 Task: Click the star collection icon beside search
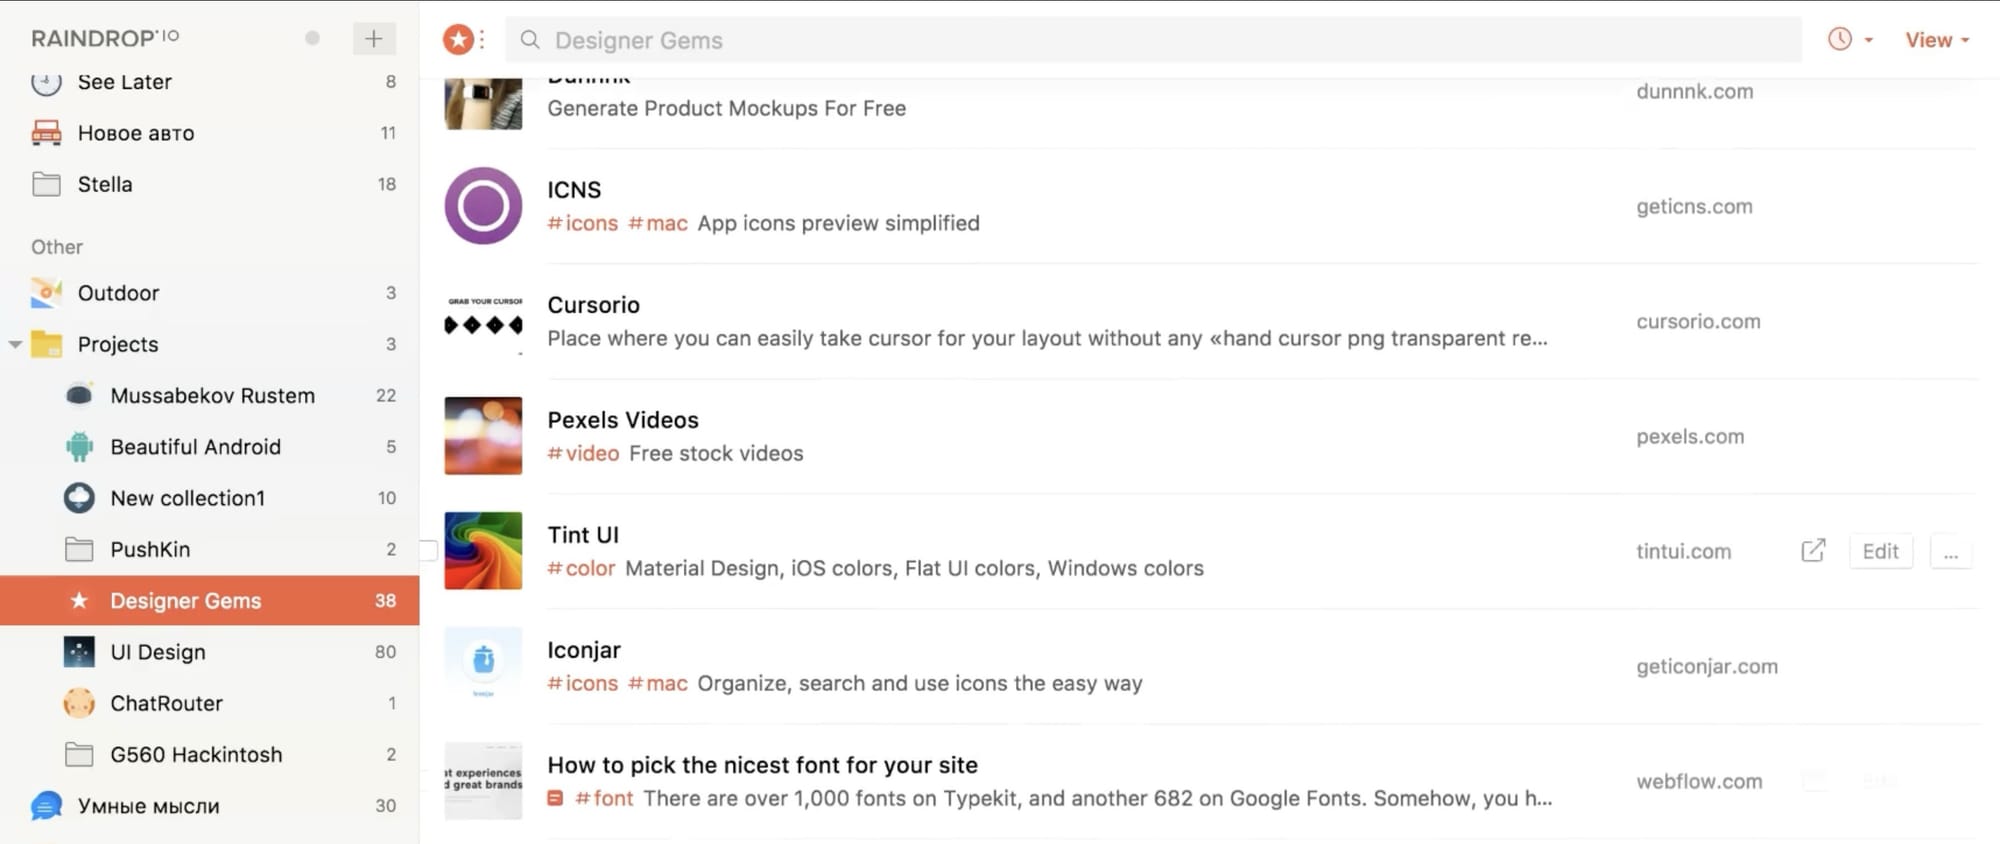tap(458, 39)
